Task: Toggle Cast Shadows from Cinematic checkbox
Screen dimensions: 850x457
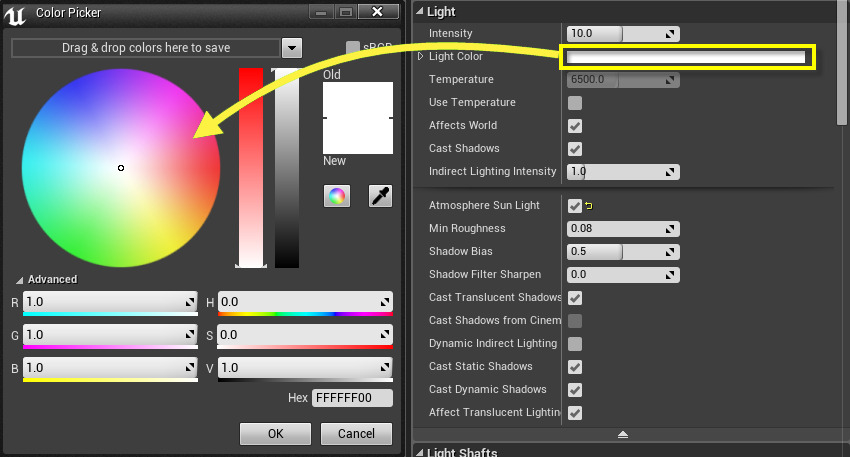Action: (575, 321)
